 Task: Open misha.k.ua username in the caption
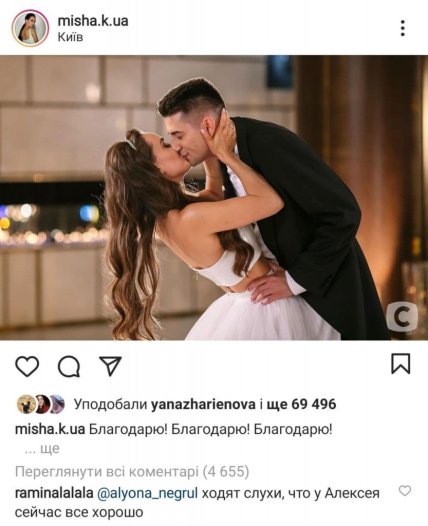[50, 429]
